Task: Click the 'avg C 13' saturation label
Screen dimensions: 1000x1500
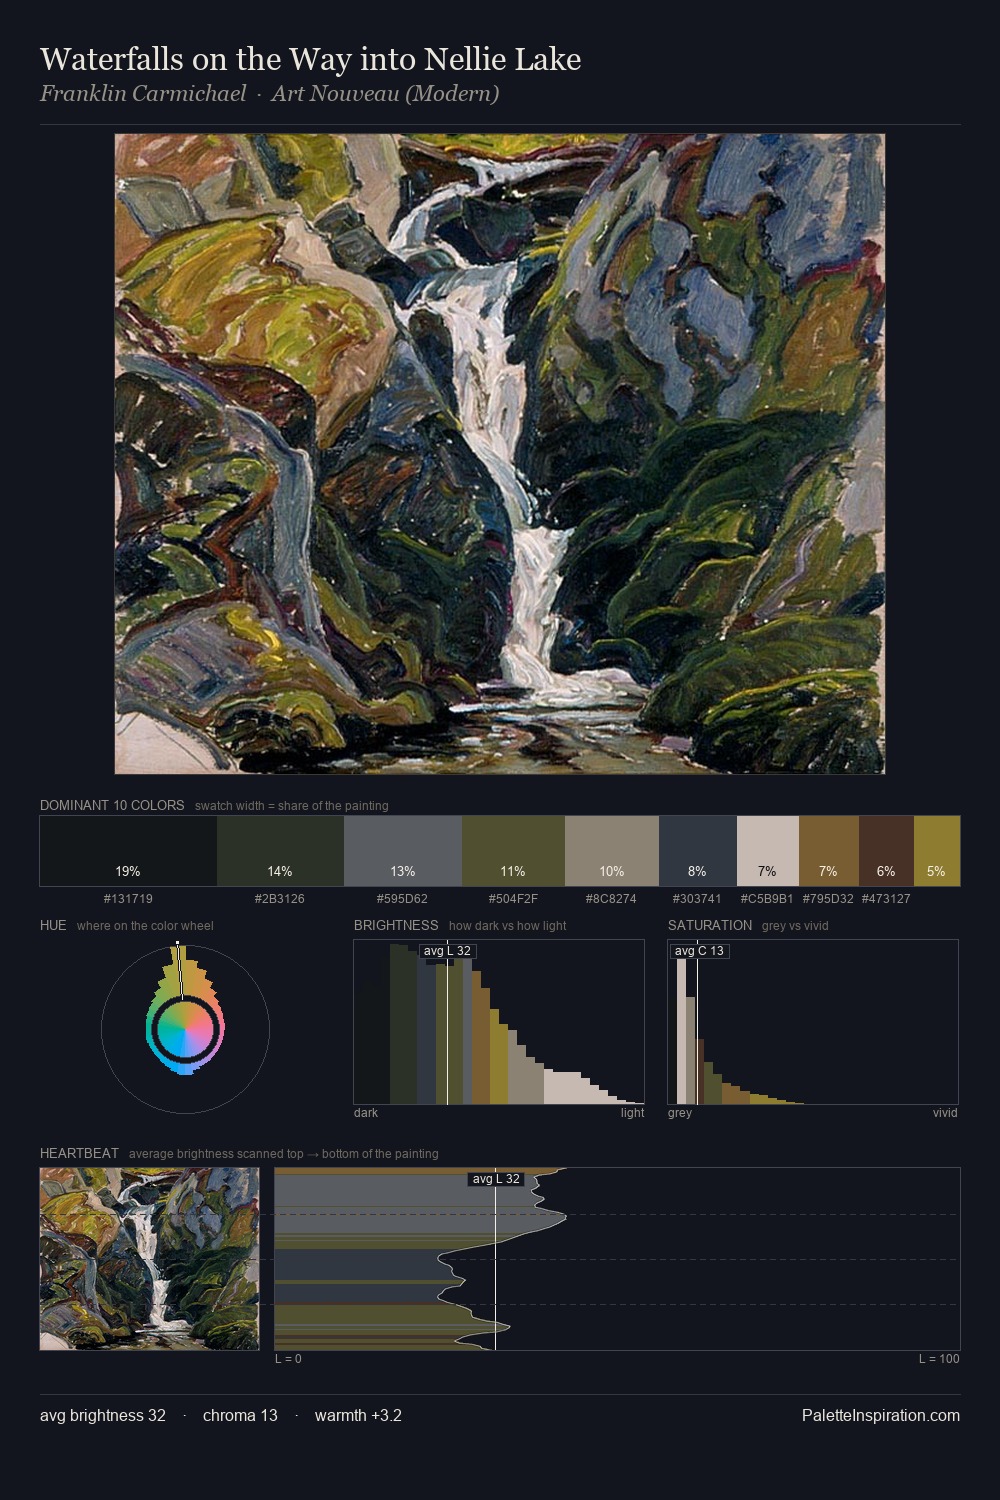Action: coord(699,951)
